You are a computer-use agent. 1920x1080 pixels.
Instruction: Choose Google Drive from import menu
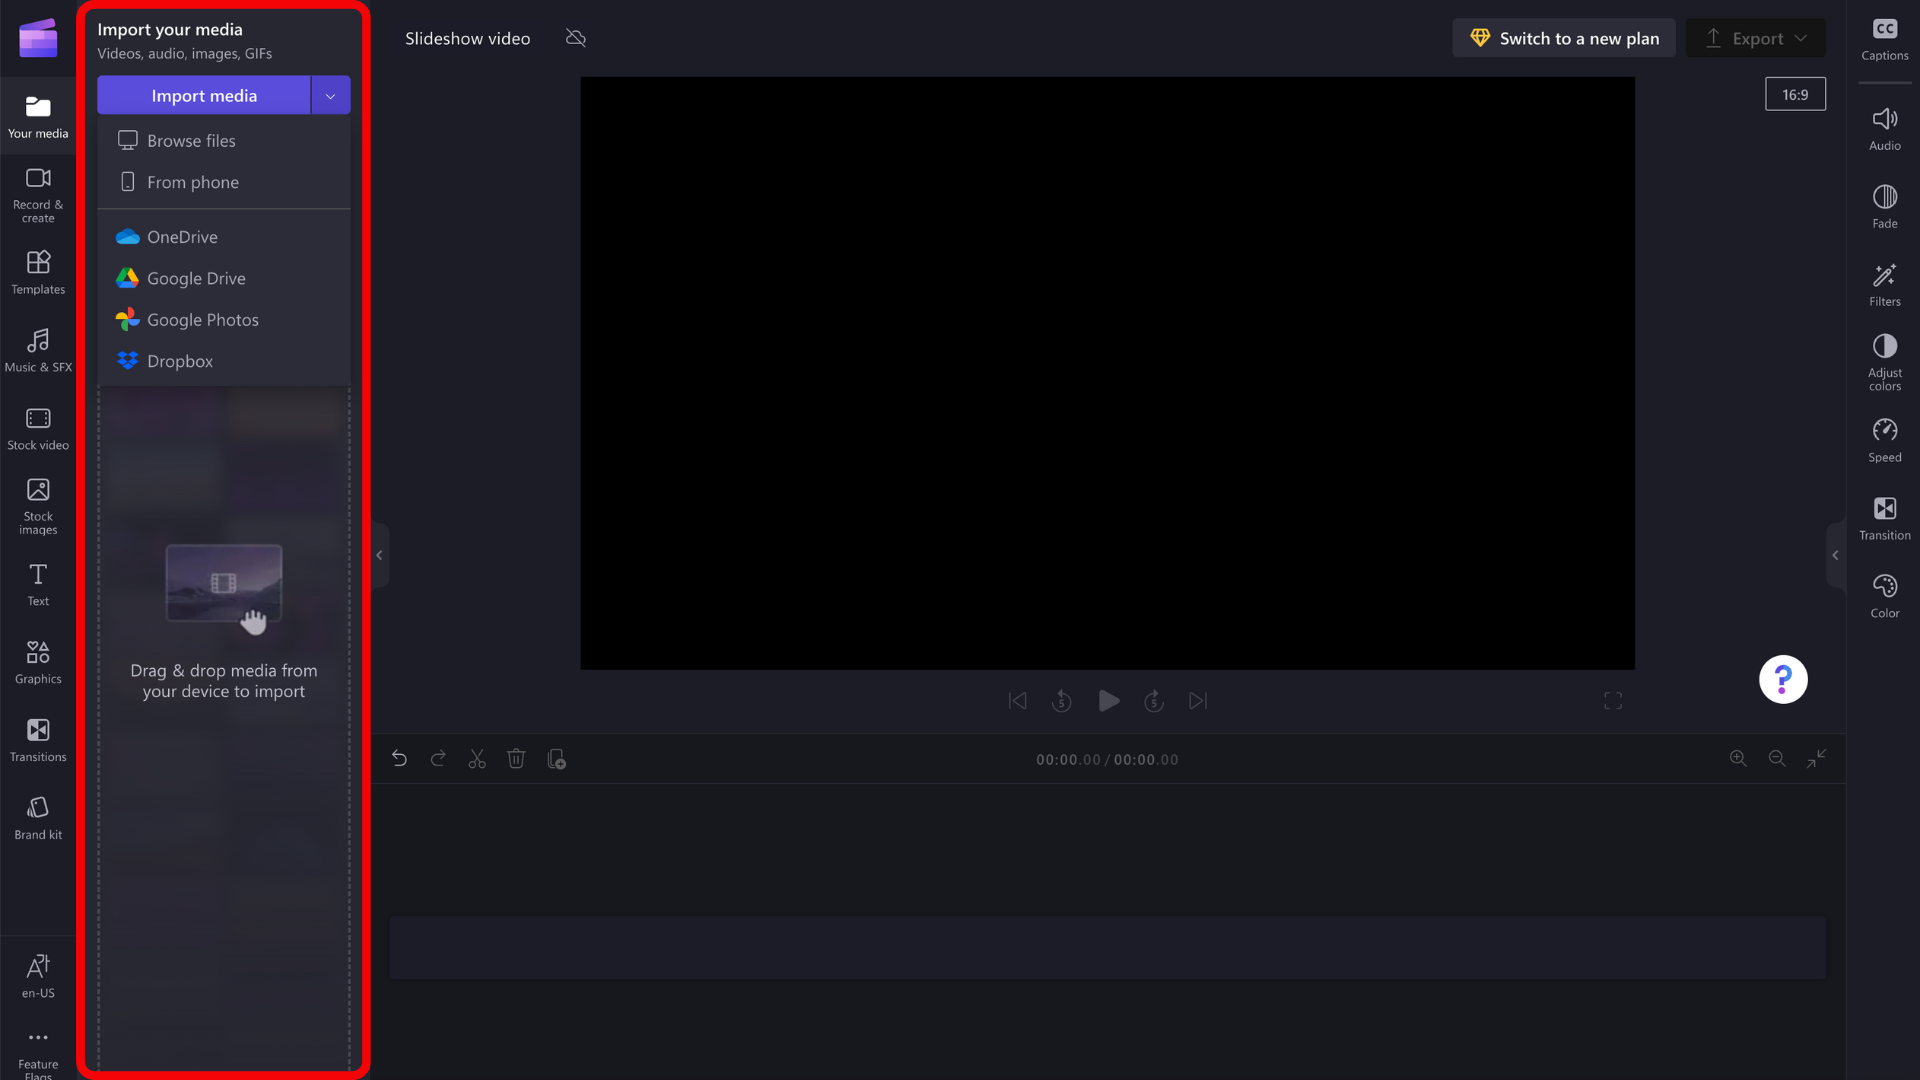coord(196,278)
